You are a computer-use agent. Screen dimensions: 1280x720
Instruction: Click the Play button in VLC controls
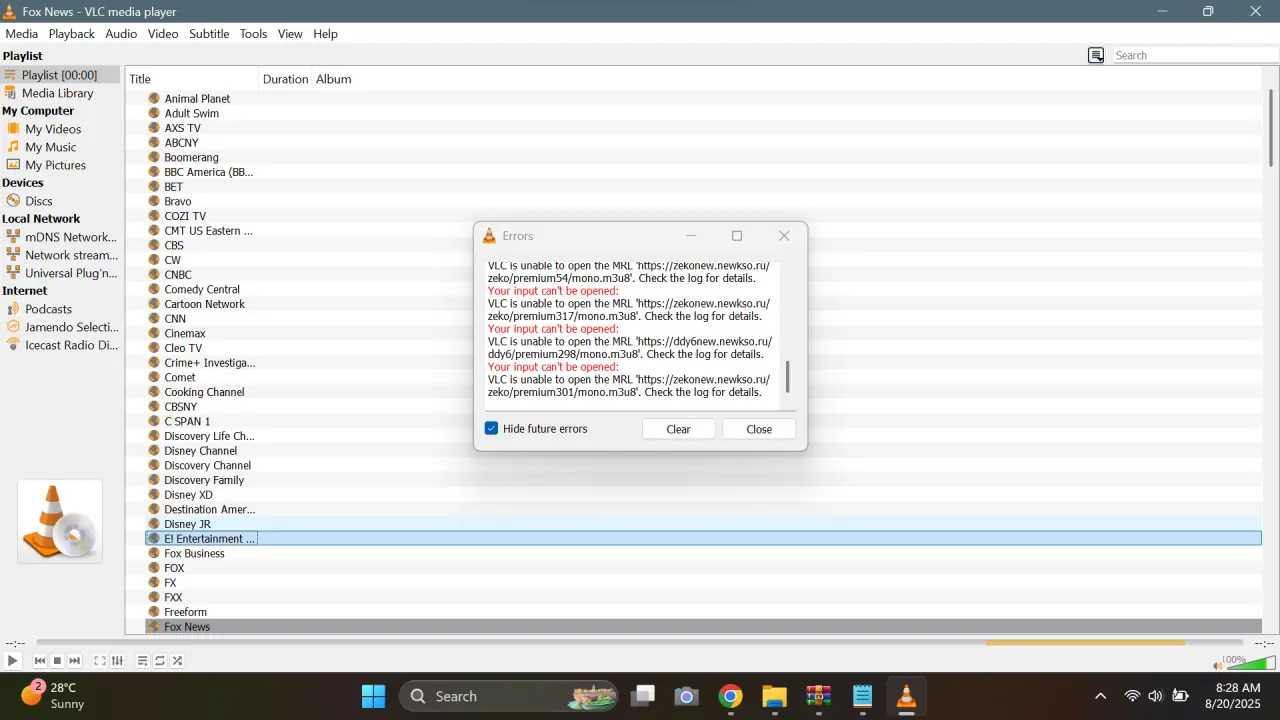(x=12, y=661)
